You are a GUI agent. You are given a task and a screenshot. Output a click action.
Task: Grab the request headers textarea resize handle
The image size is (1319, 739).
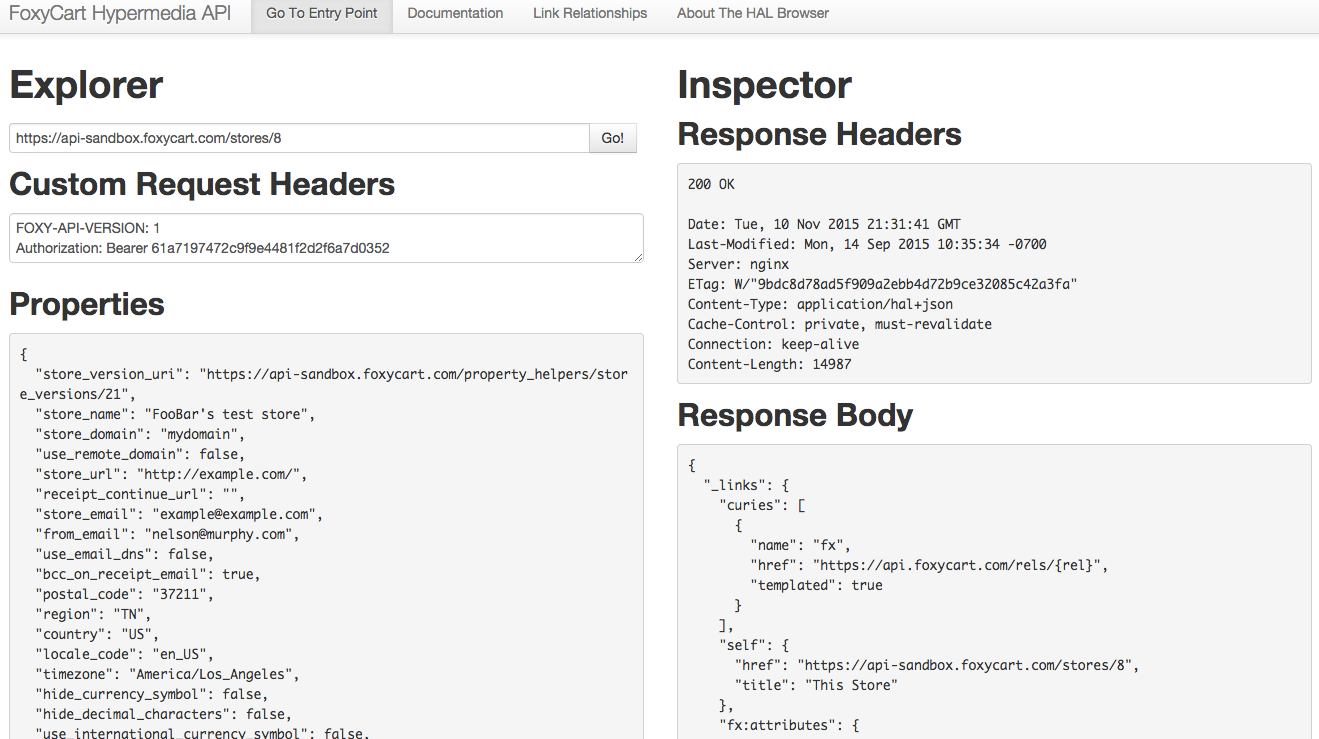click(x=638, y=257)
